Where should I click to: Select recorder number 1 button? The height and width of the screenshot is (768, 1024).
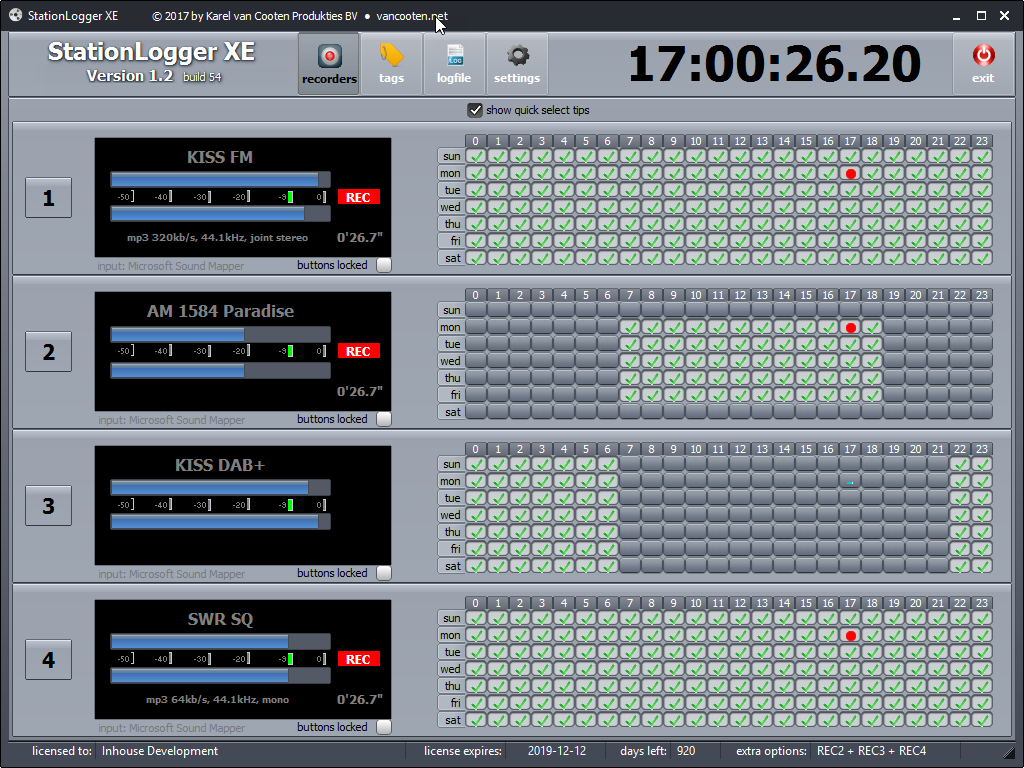click(48, 198)
